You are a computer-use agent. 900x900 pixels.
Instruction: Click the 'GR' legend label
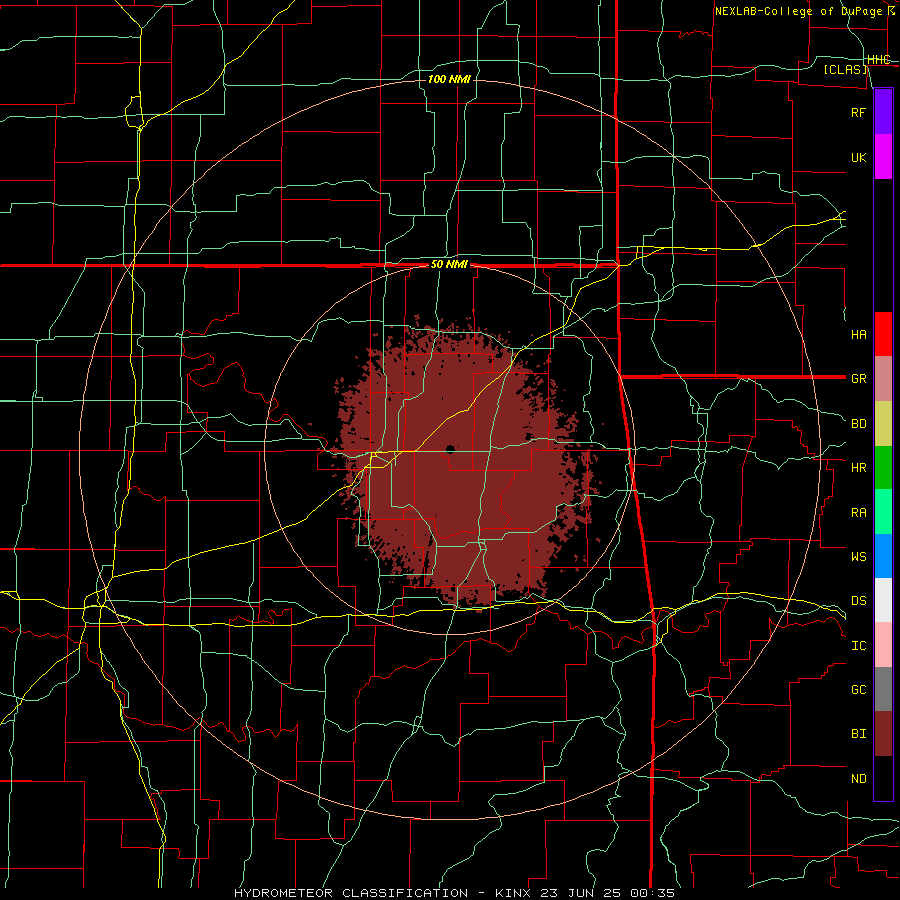pyautogui.click(x=858, y=379)
